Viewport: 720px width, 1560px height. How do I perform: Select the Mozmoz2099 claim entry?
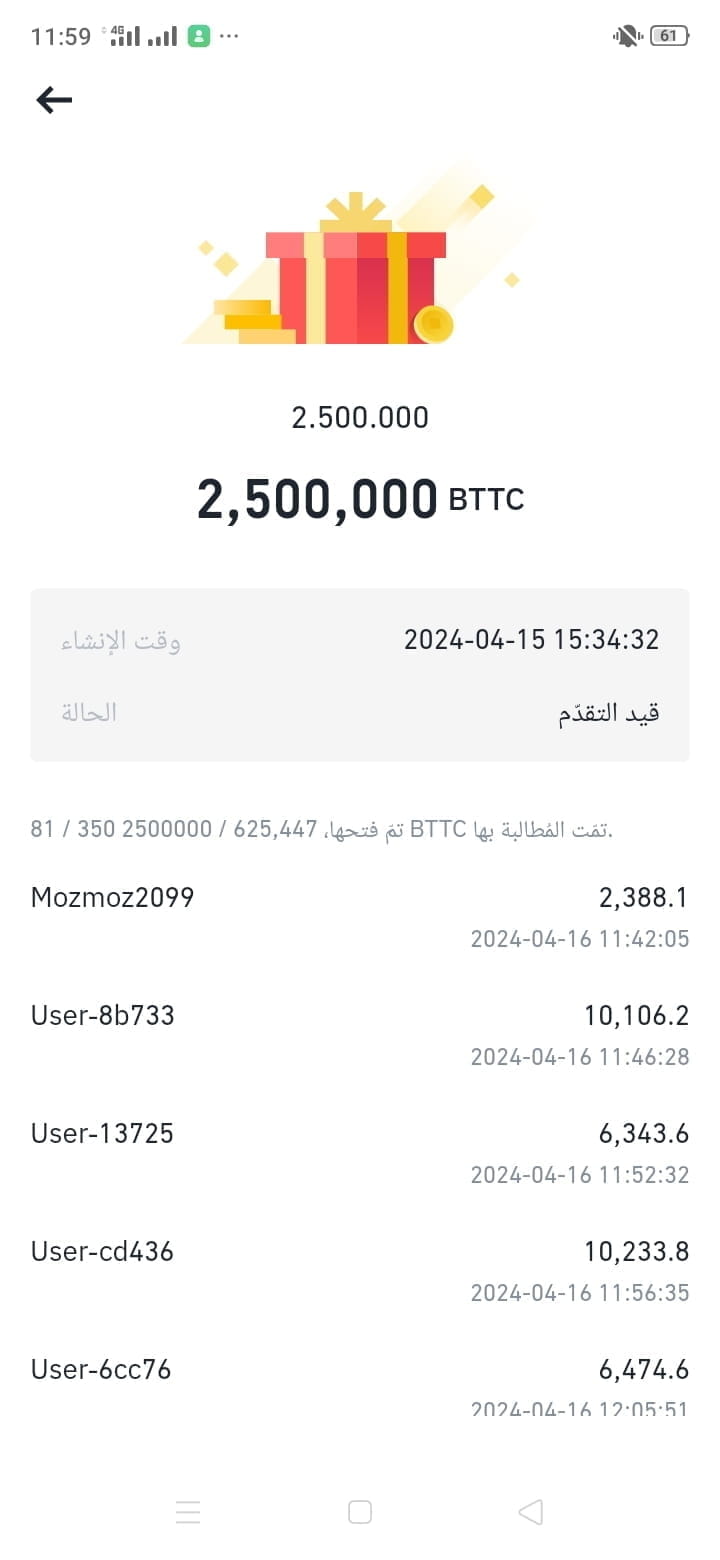coord(360,917)
